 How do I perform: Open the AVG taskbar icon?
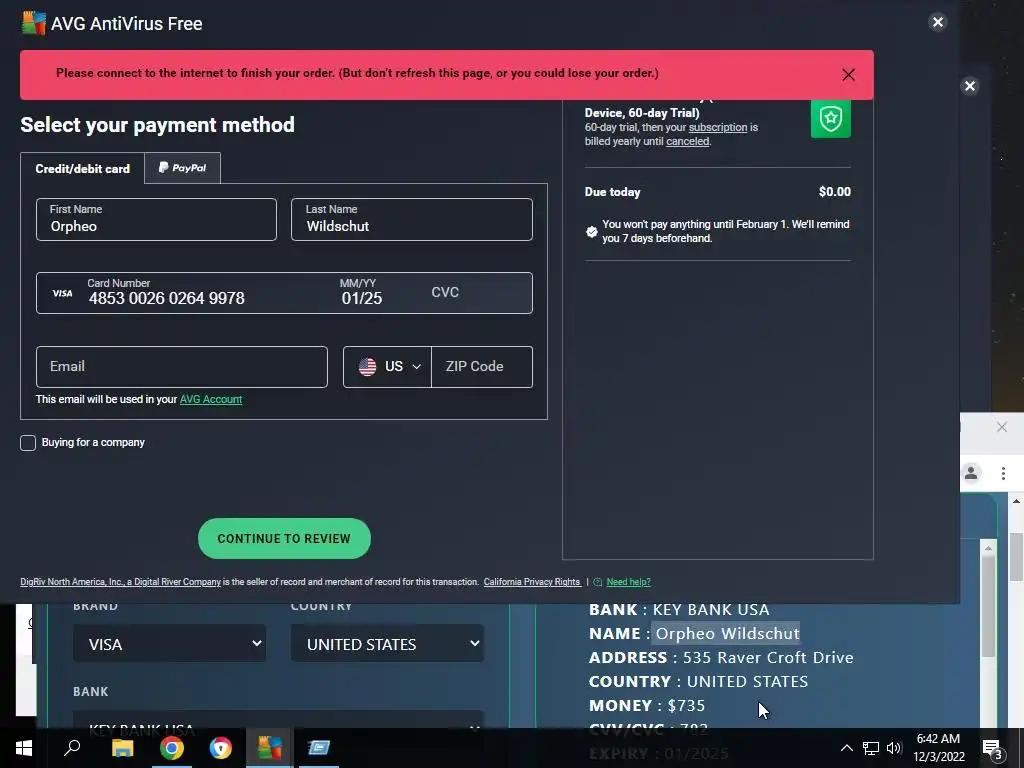[x=270, y=748]
